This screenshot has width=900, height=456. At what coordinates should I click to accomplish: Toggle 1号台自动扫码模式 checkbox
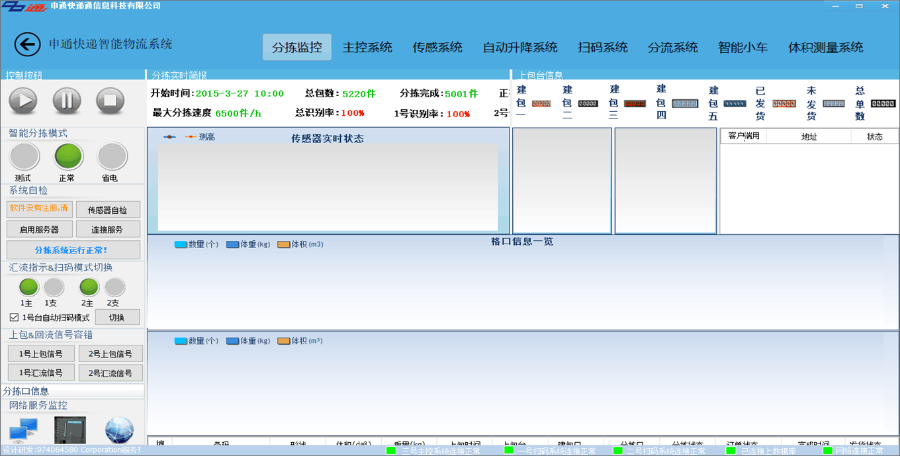coord(13,317)
